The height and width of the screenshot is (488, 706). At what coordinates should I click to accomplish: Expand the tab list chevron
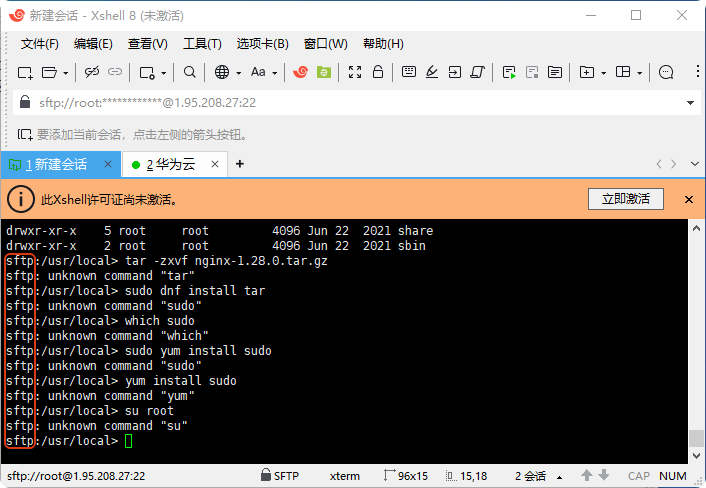[x=695, y=164]
